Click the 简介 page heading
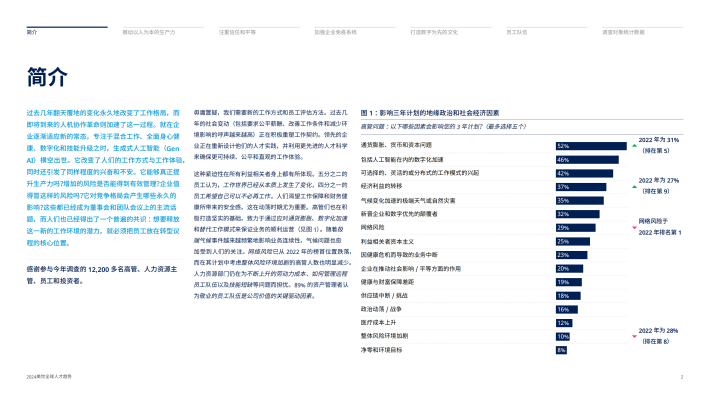Viewport: 710px width, 399px height. [x=47, y=77]
